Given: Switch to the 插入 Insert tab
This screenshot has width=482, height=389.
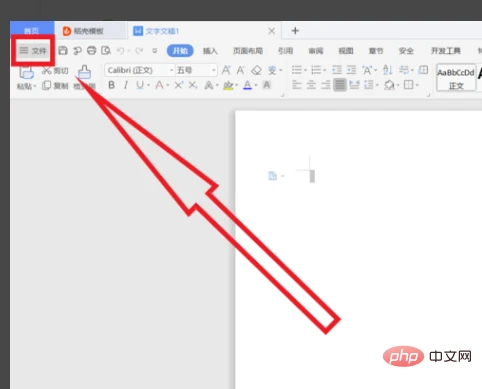Looking at the screenshot, I should pos(210,51).
